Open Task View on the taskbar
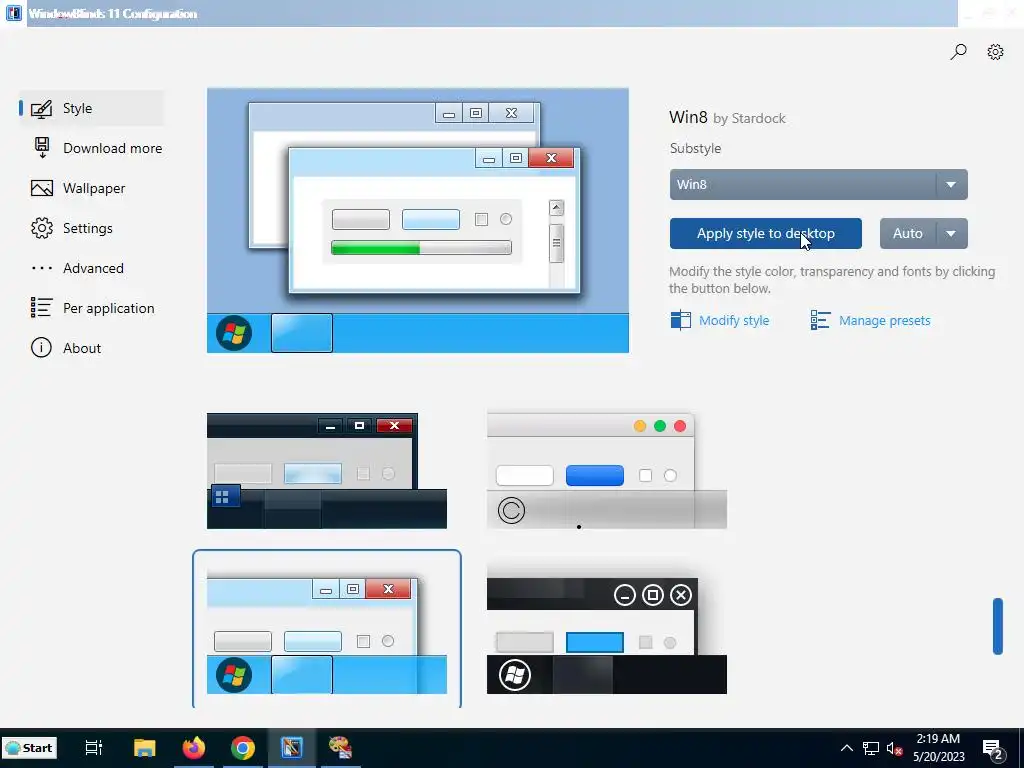The image size is (1024, 768). click(x=94, y=748)
